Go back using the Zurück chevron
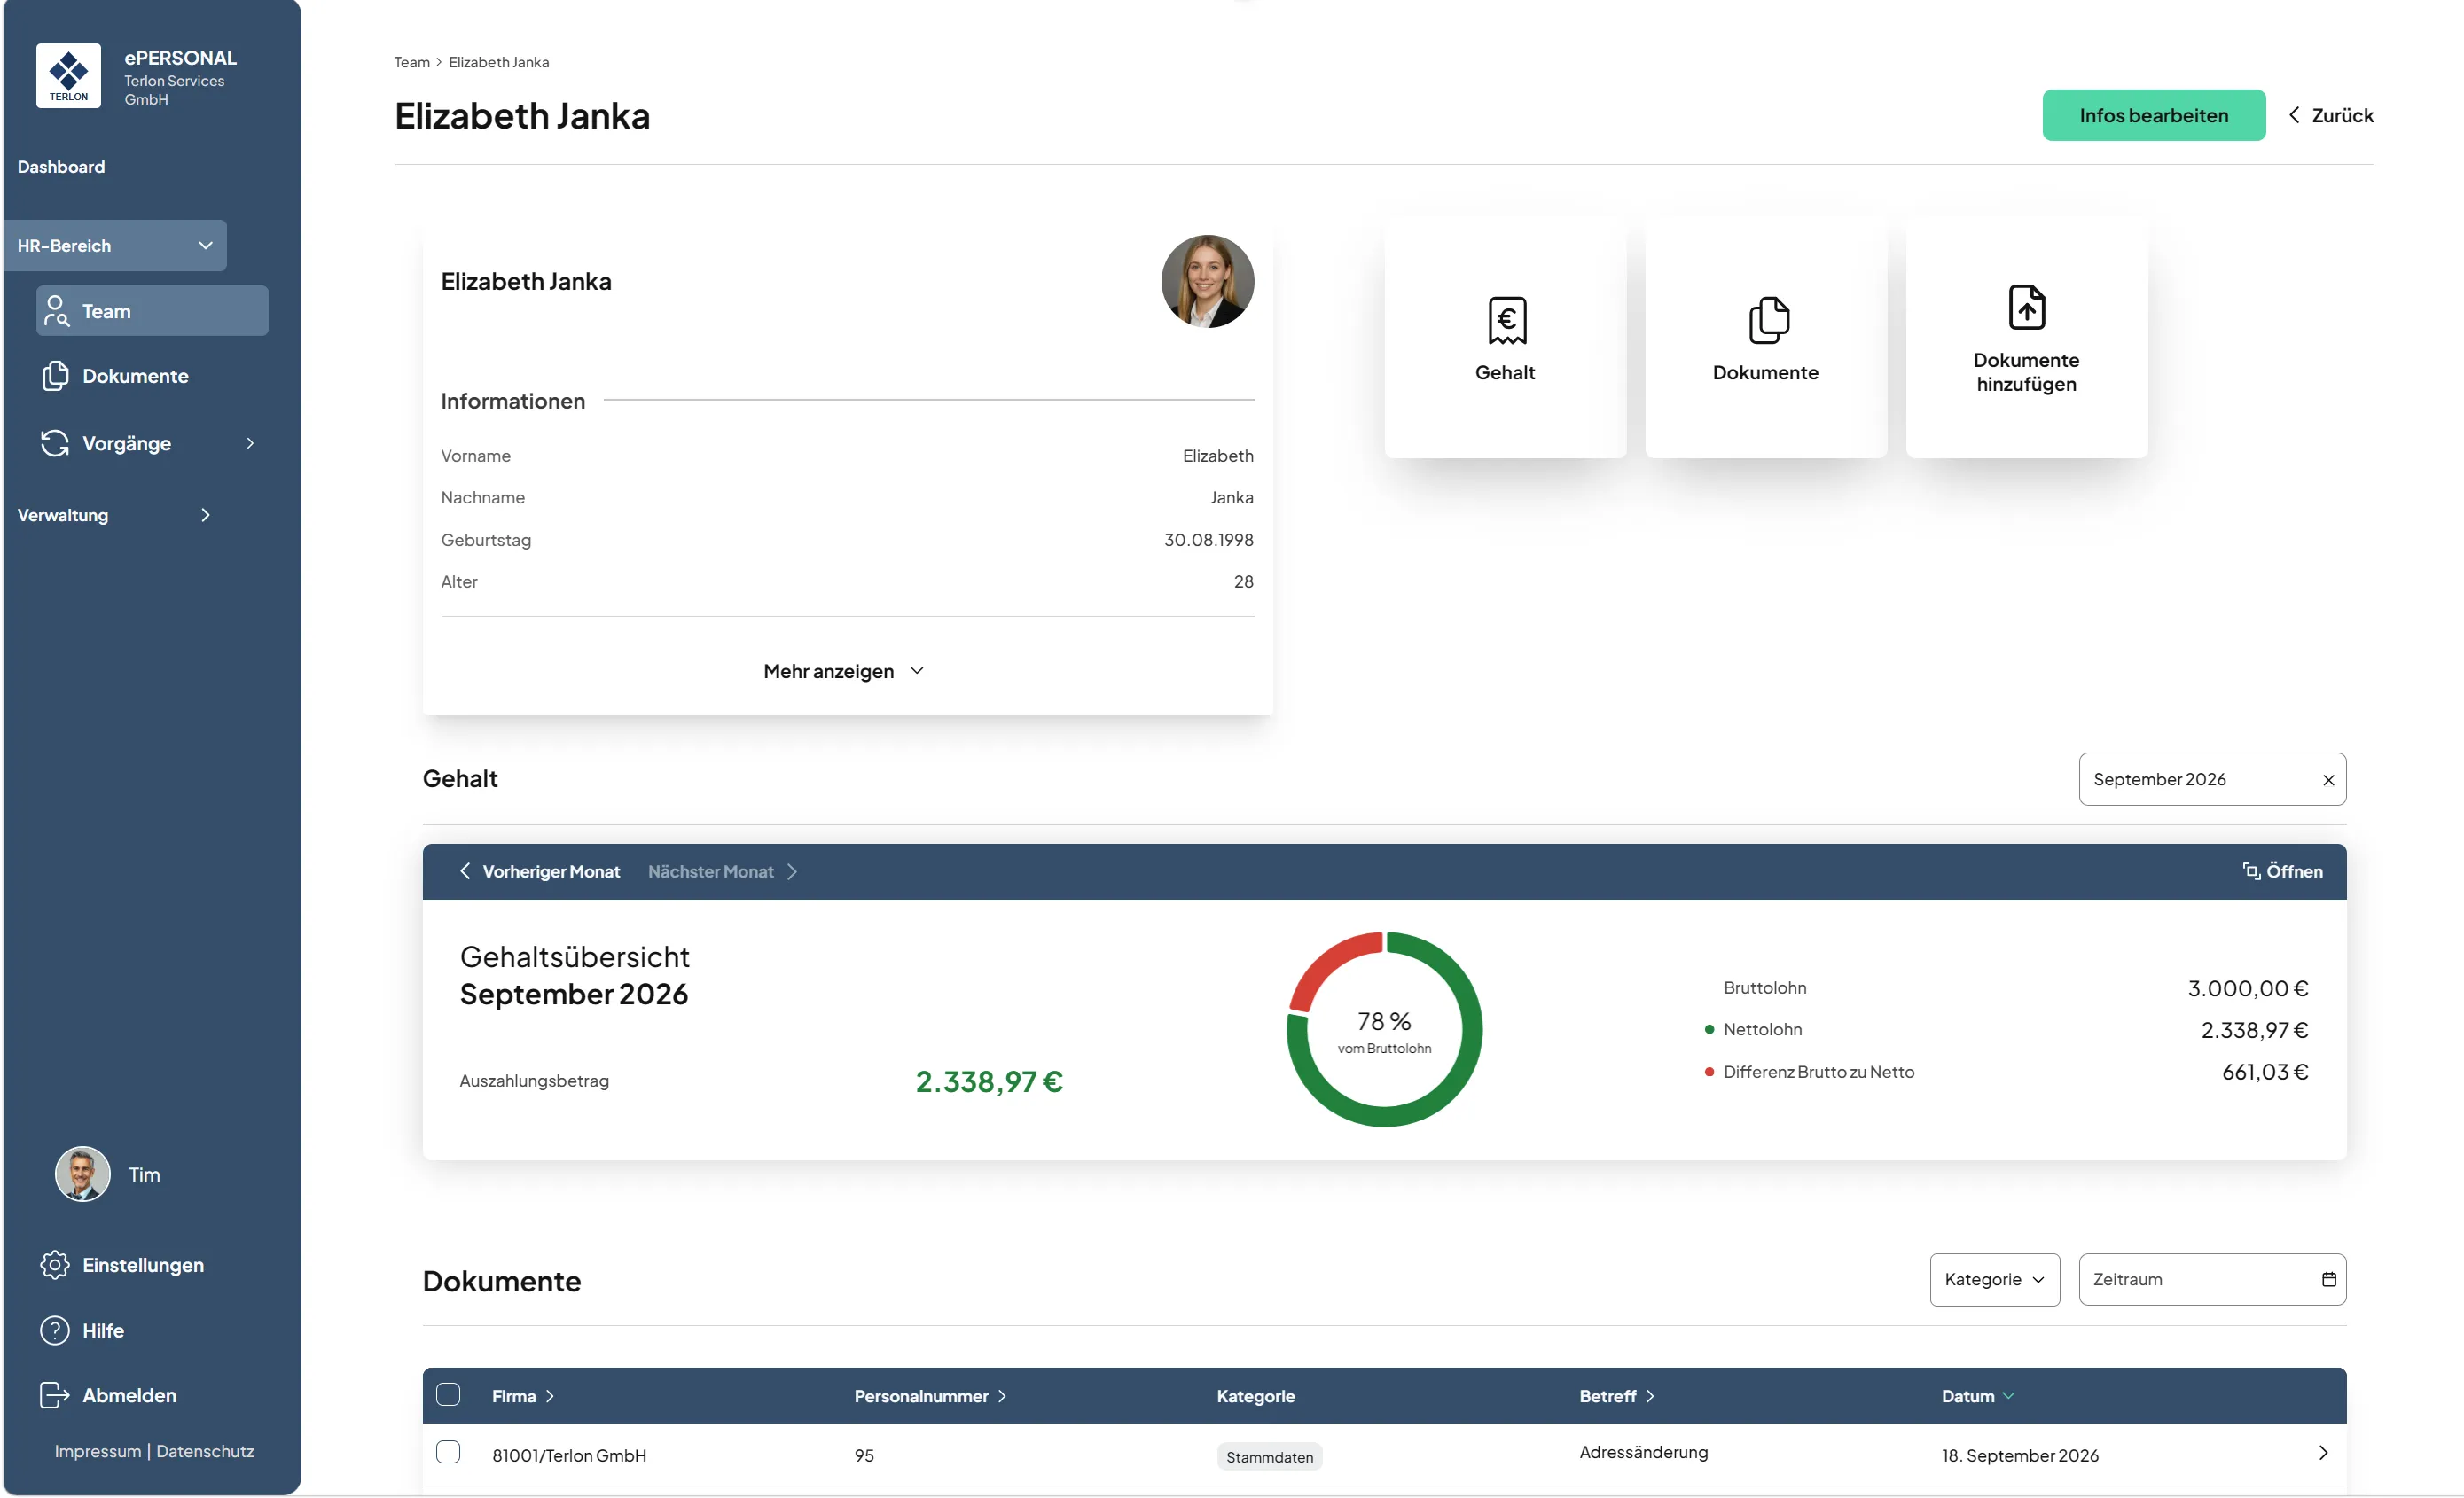Screen dimensions: 2464x1498 (x=2294, y=115)
